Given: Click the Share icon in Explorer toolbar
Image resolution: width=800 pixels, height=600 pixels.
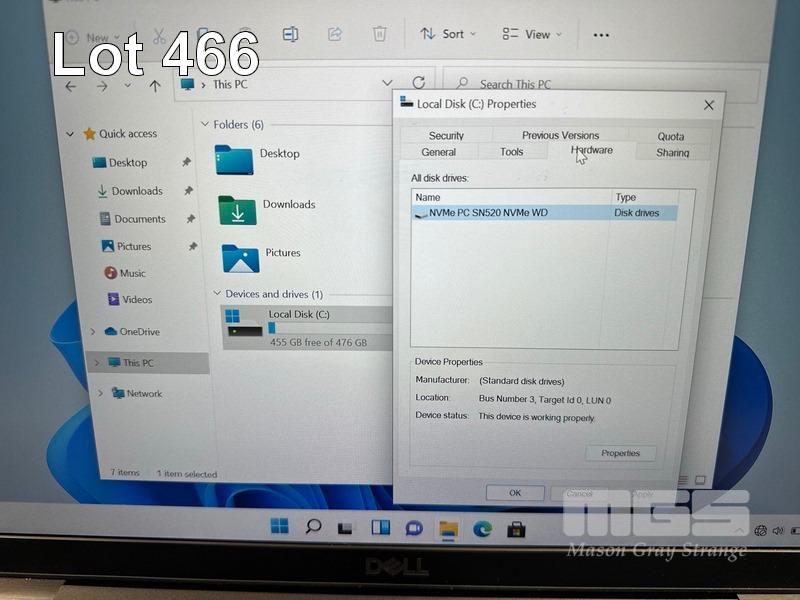Looking at the screenshot, I should (x=335, y=34).
